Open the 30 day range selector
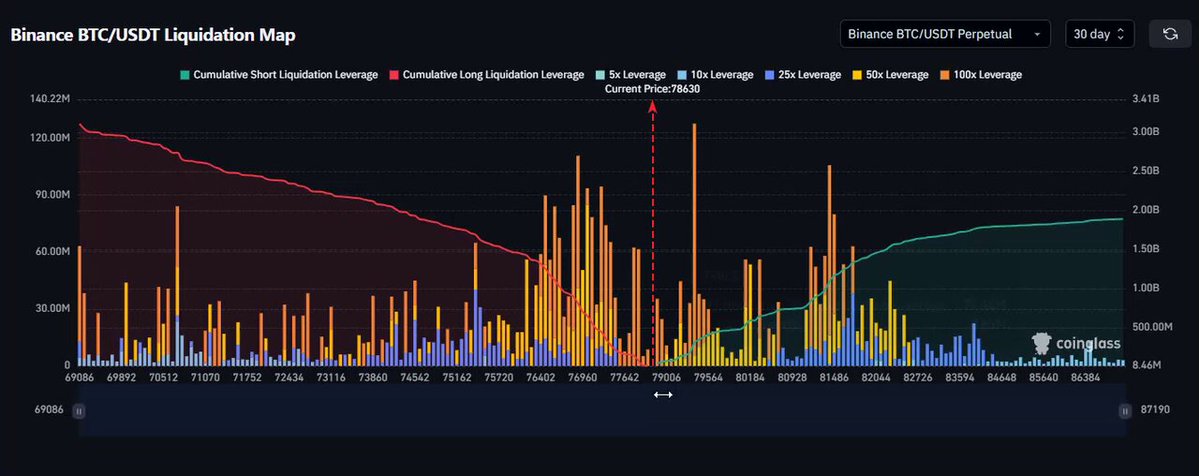The width and height of the screenshot is (1199, 476). (x=1100, y=34)
